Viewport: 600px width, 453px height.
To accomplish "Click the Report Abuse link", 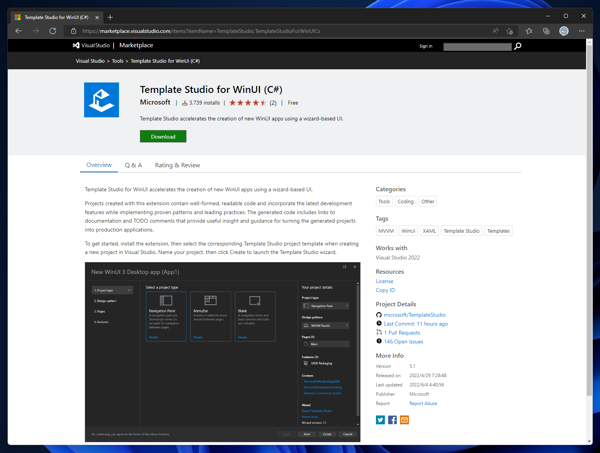I will (x=423, y=403).
